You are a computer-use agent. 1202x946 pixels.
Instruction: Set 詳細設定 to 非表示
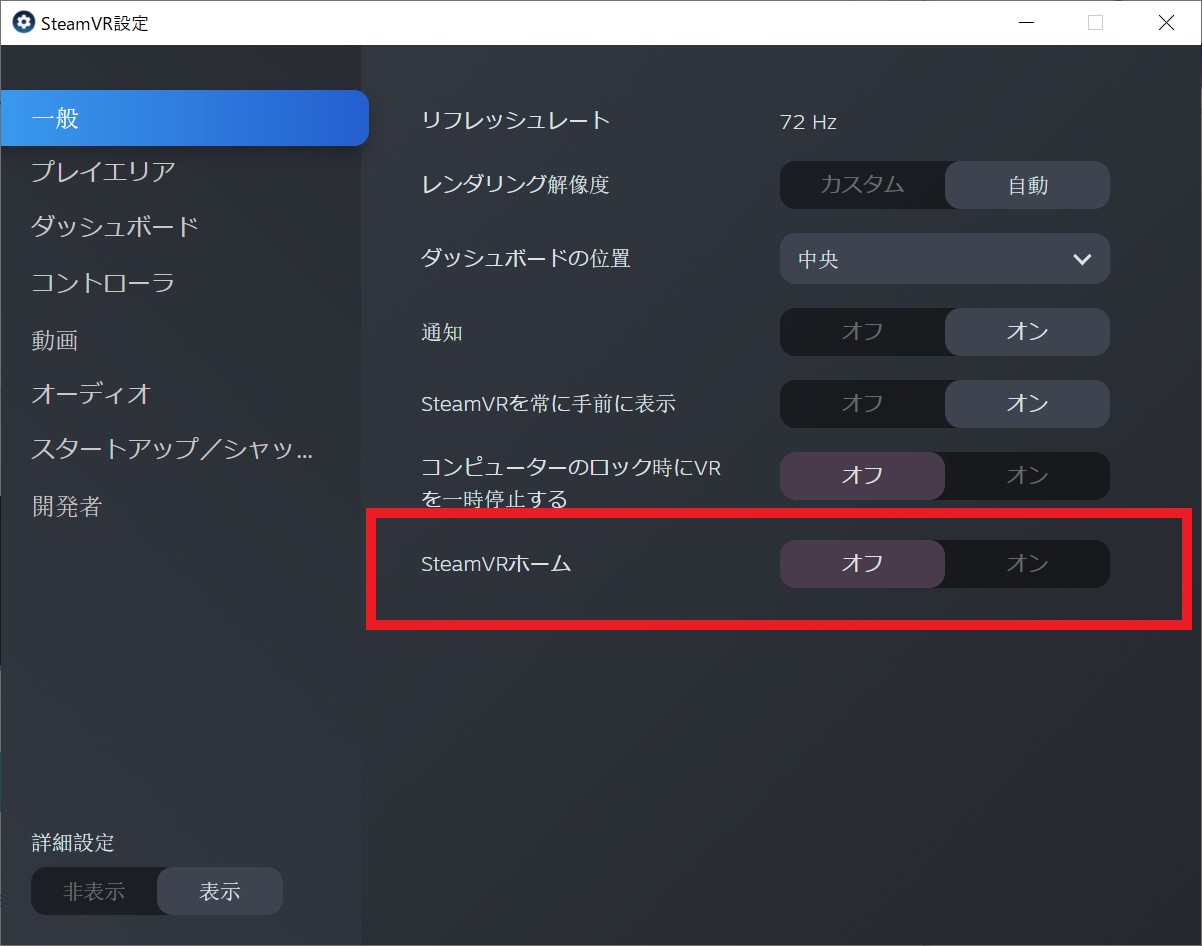point(94,891)
